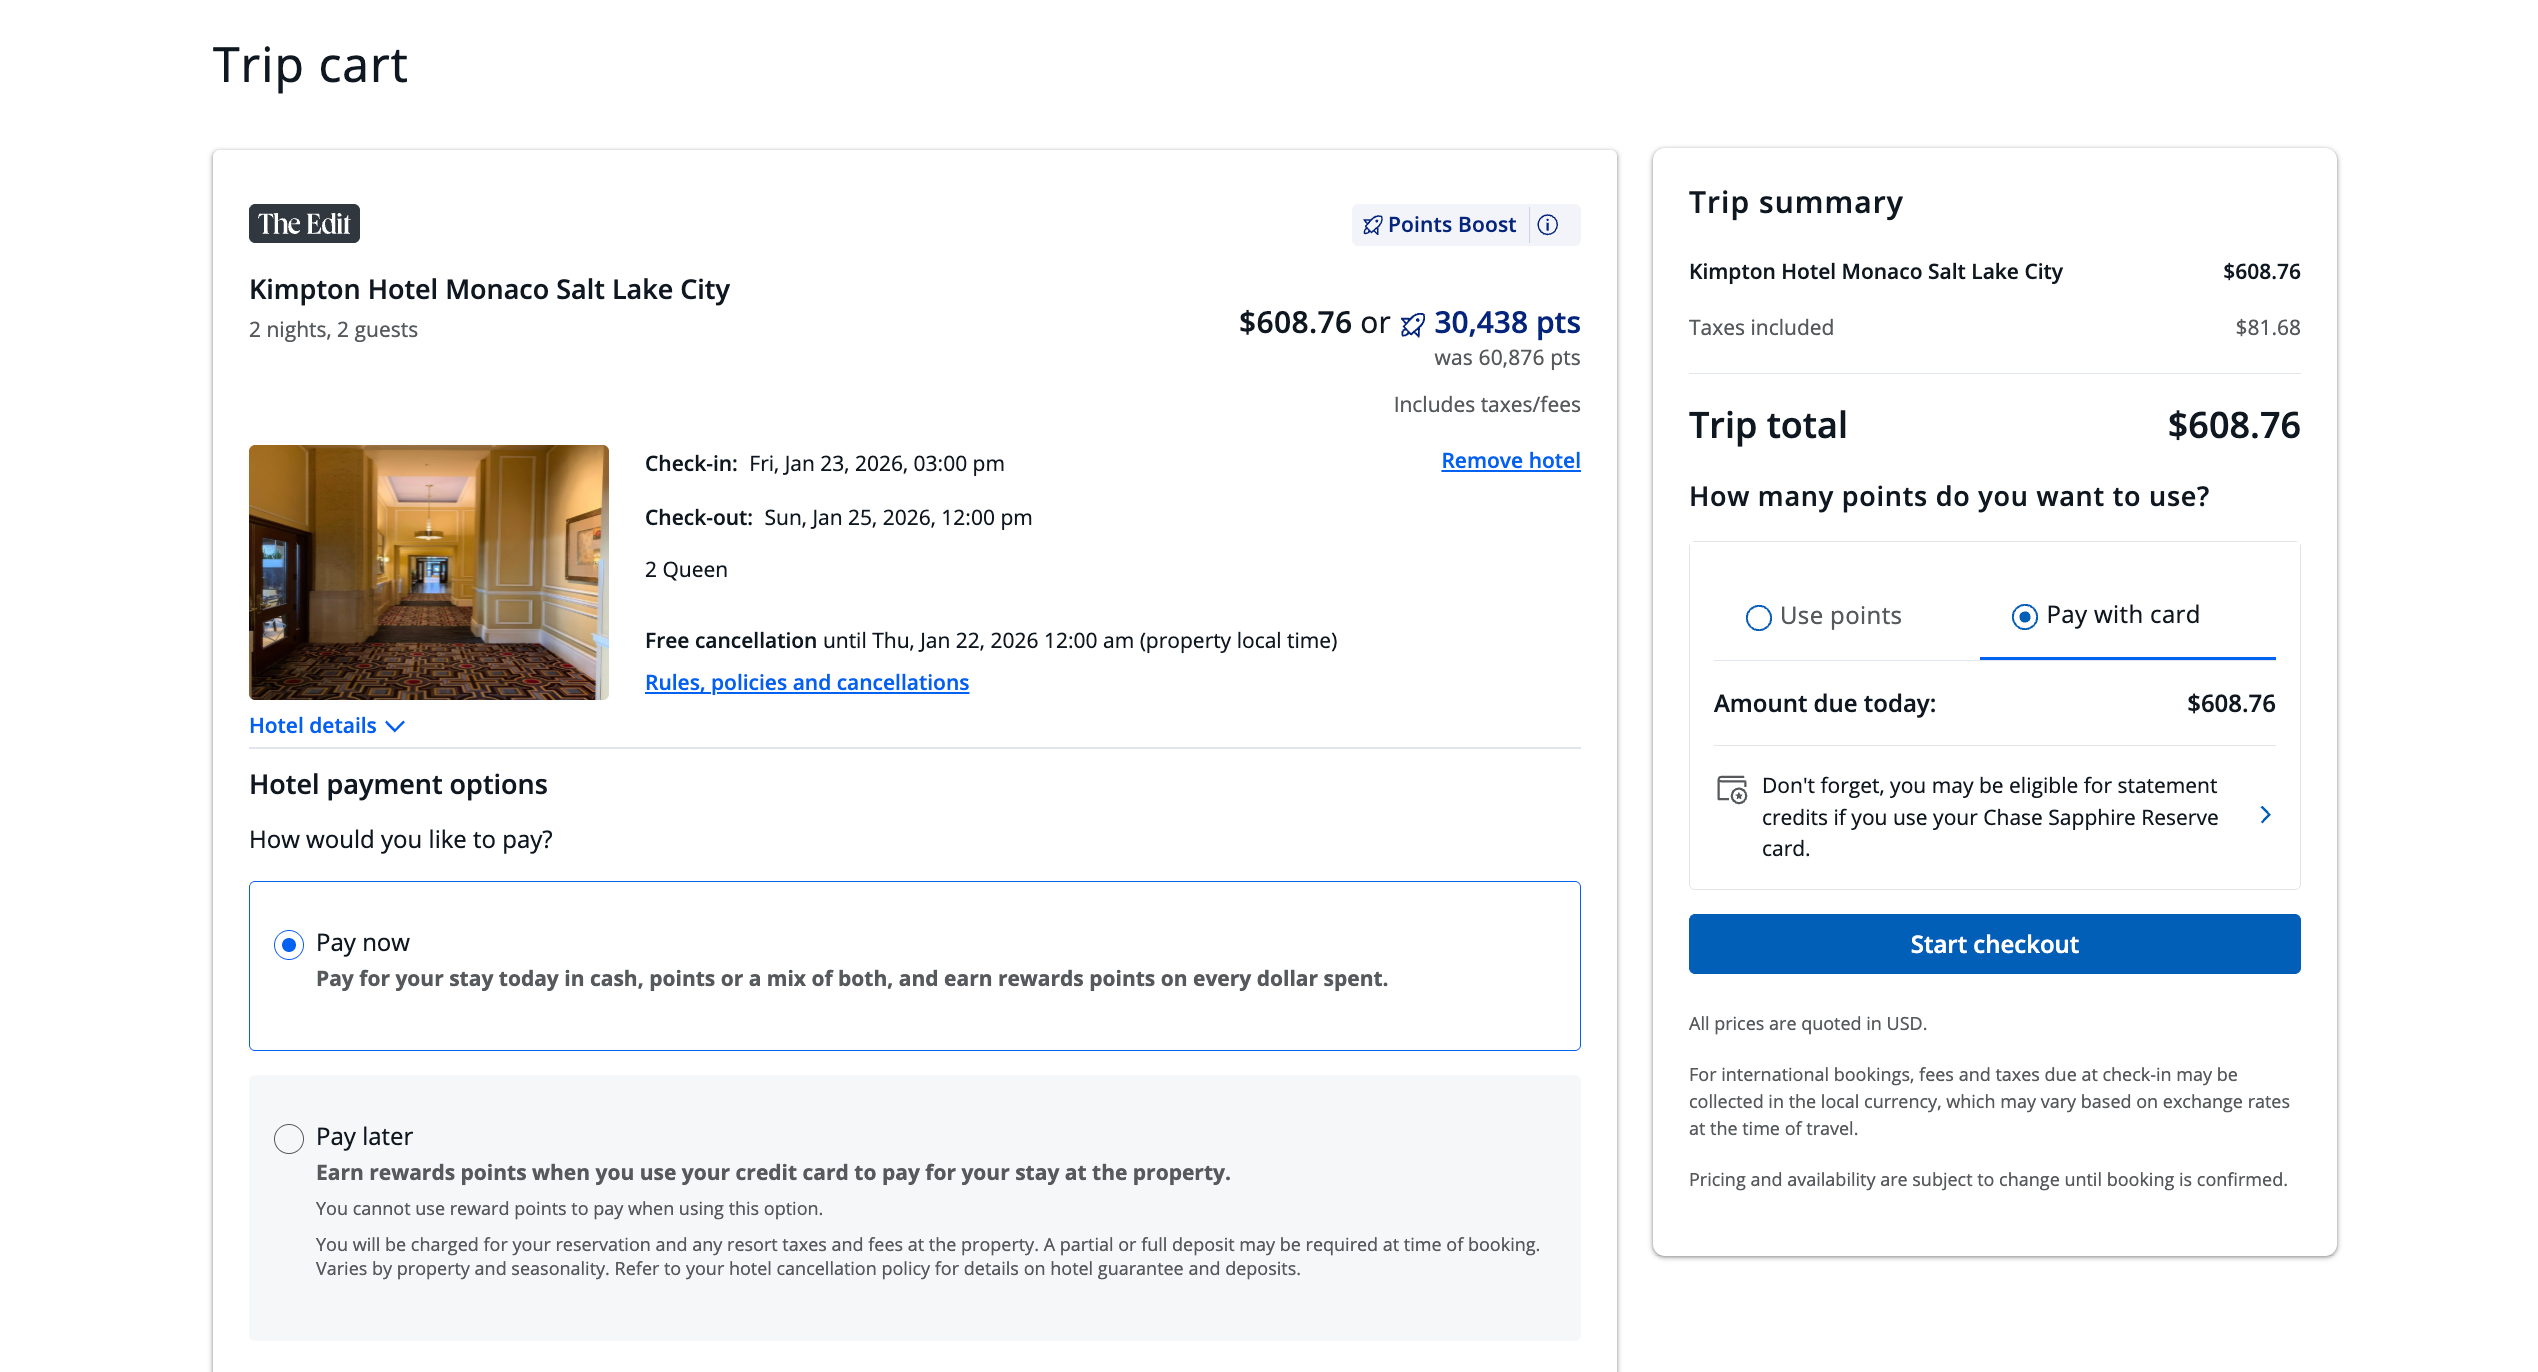The image size is (2538, 1372).
Task: Click the Check-out date Sun, Jan 25, 2026
Action: pyautogui.click(x=897, y=518)
